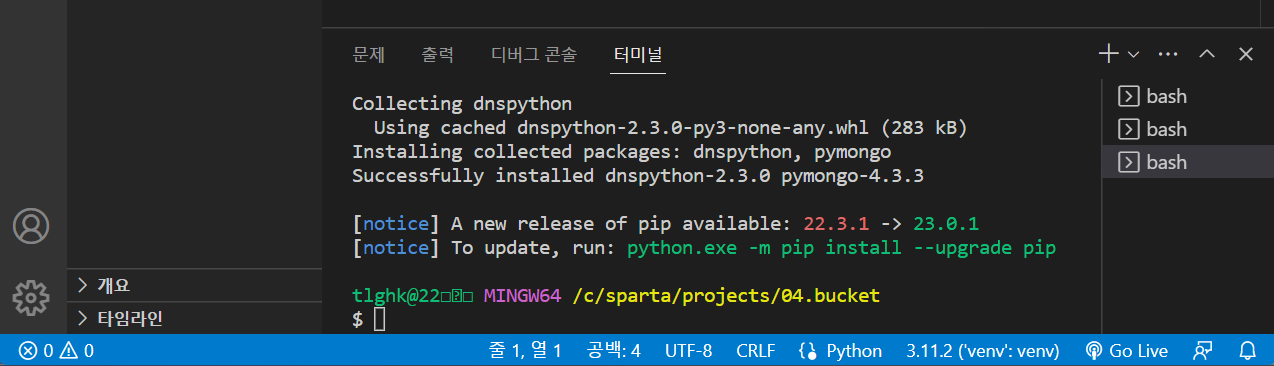Open notifications bell icon
Screen dimensions: 1274x366
click(x=1247, y=351)
